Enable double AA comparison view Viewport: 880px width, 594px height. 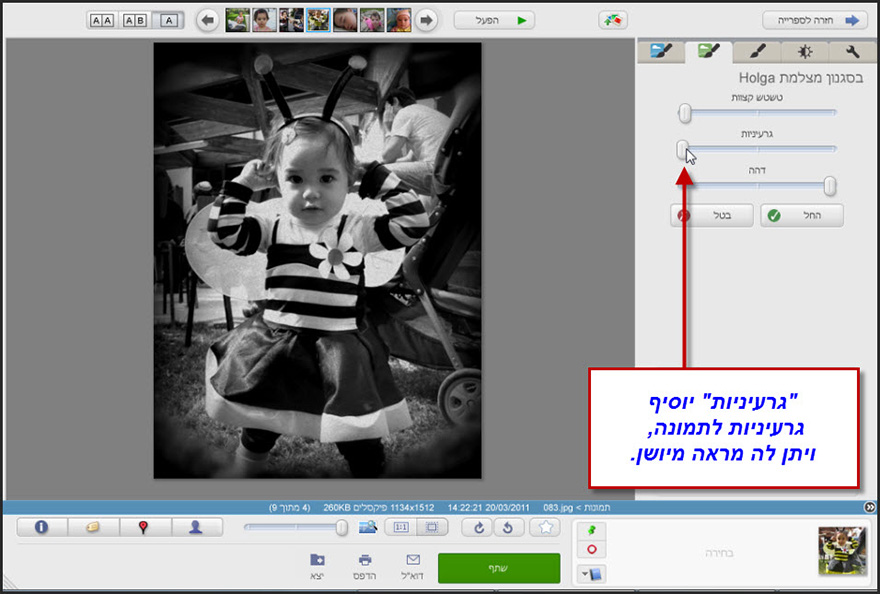103,19
